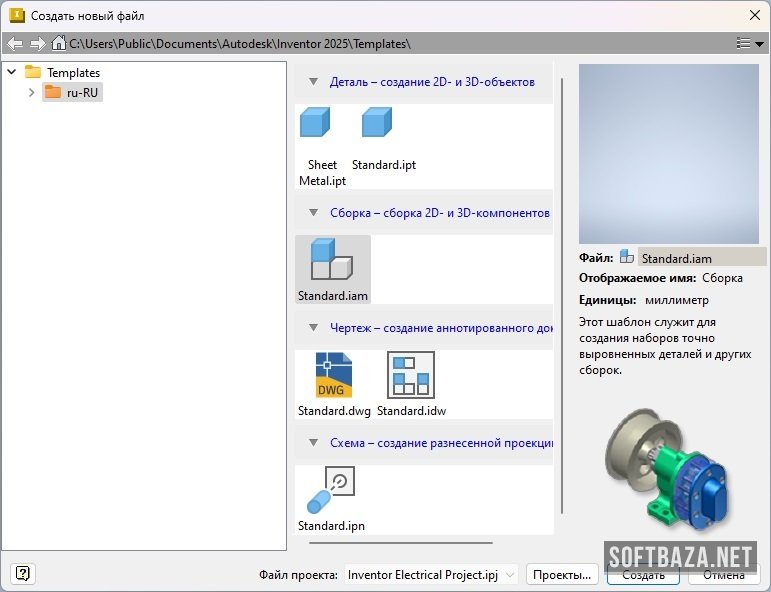Click the horizontal scrollbar under template list
The height and width of the screenshot is (592, 771).
click(400, 542)
